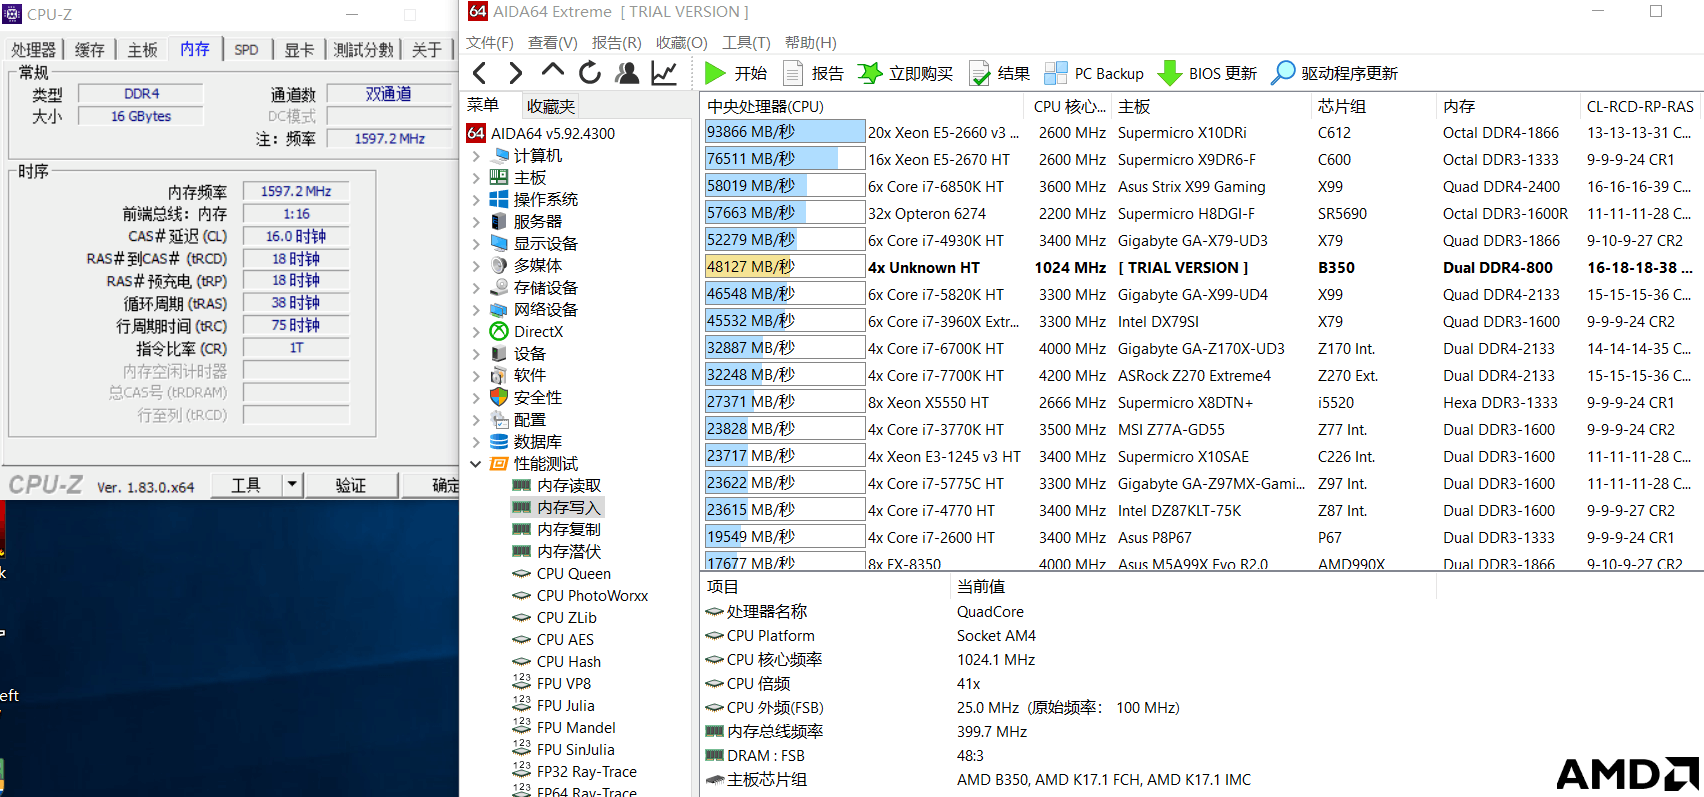Open AIDA64 工具(T) menu

(746, 43)
